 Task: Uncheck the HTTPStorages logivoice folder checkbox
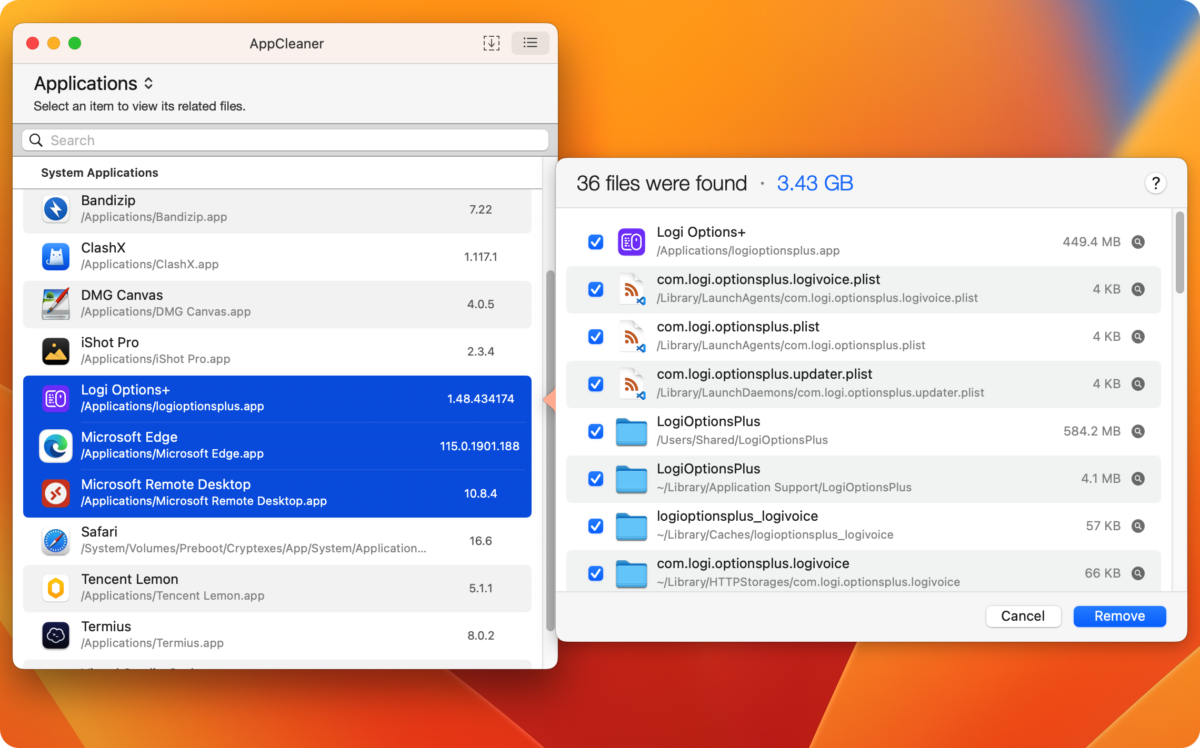(x=596, y=573)
